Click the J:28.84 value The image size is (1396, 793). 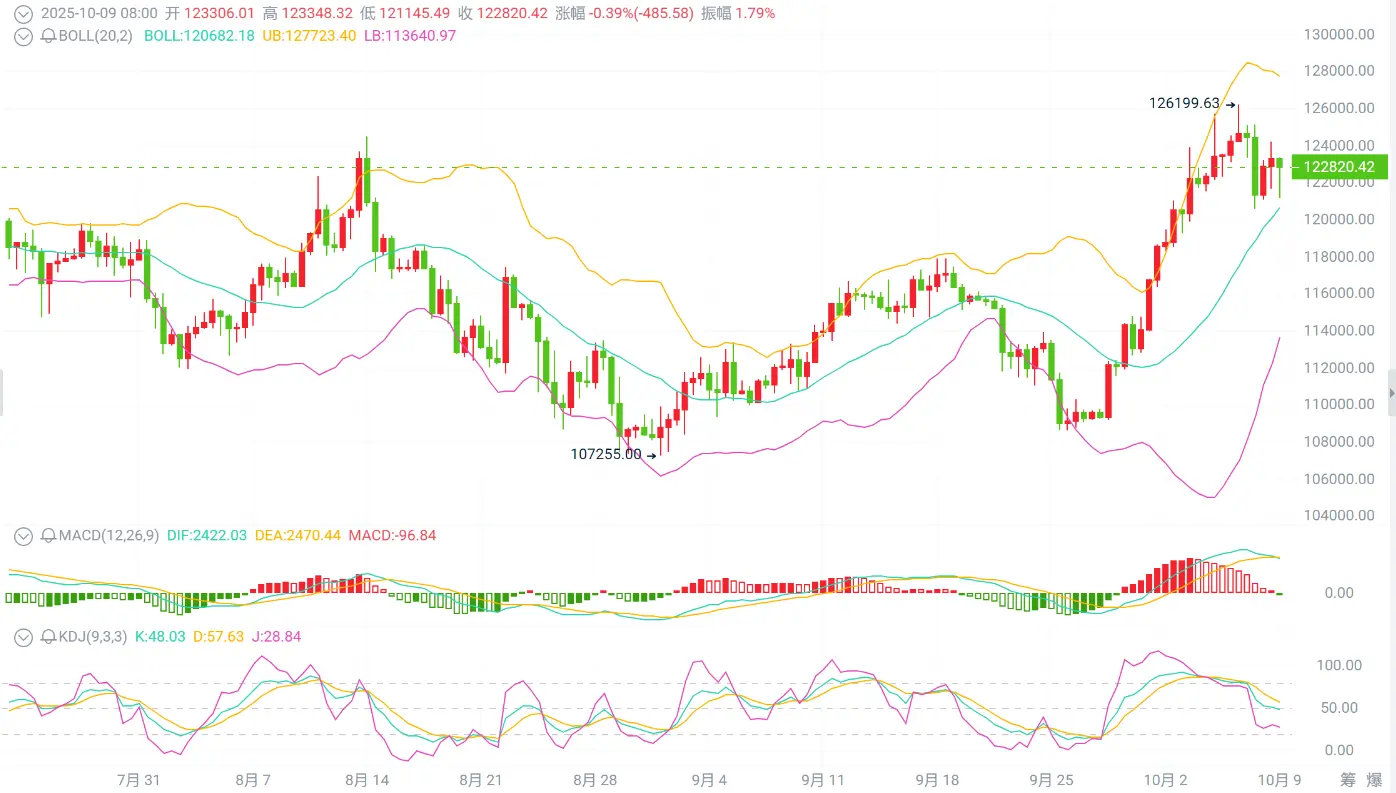coord(276,636)
